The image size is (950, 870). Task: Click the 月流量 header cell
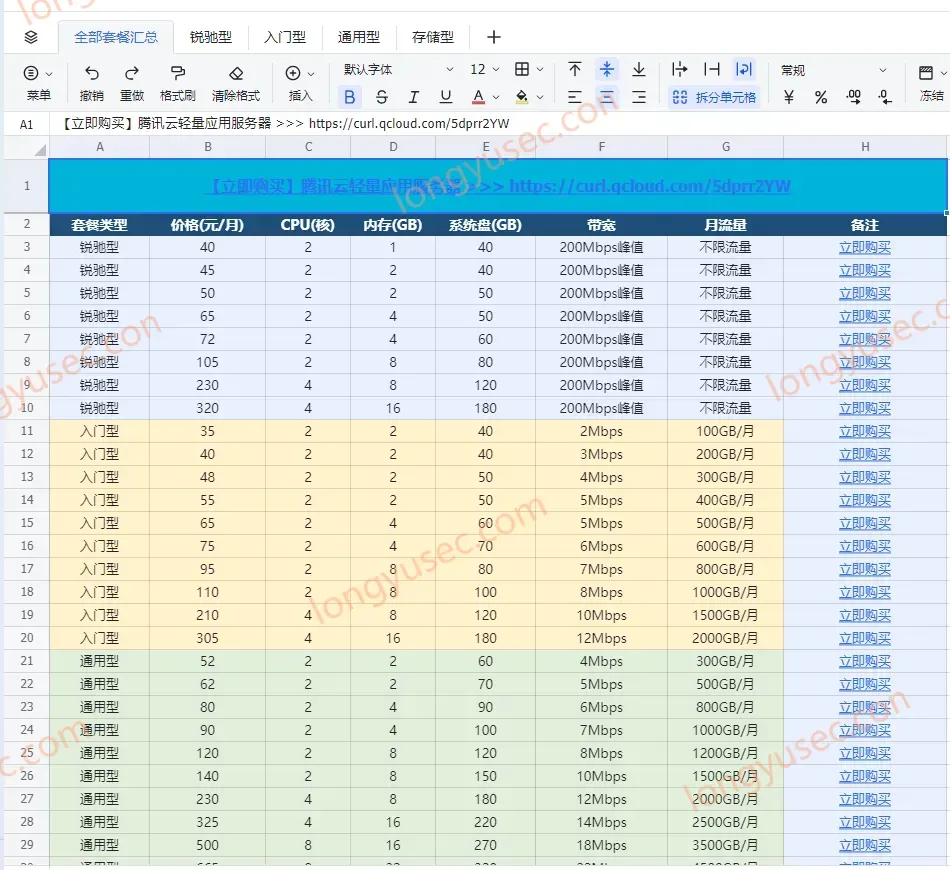[725, 225]
